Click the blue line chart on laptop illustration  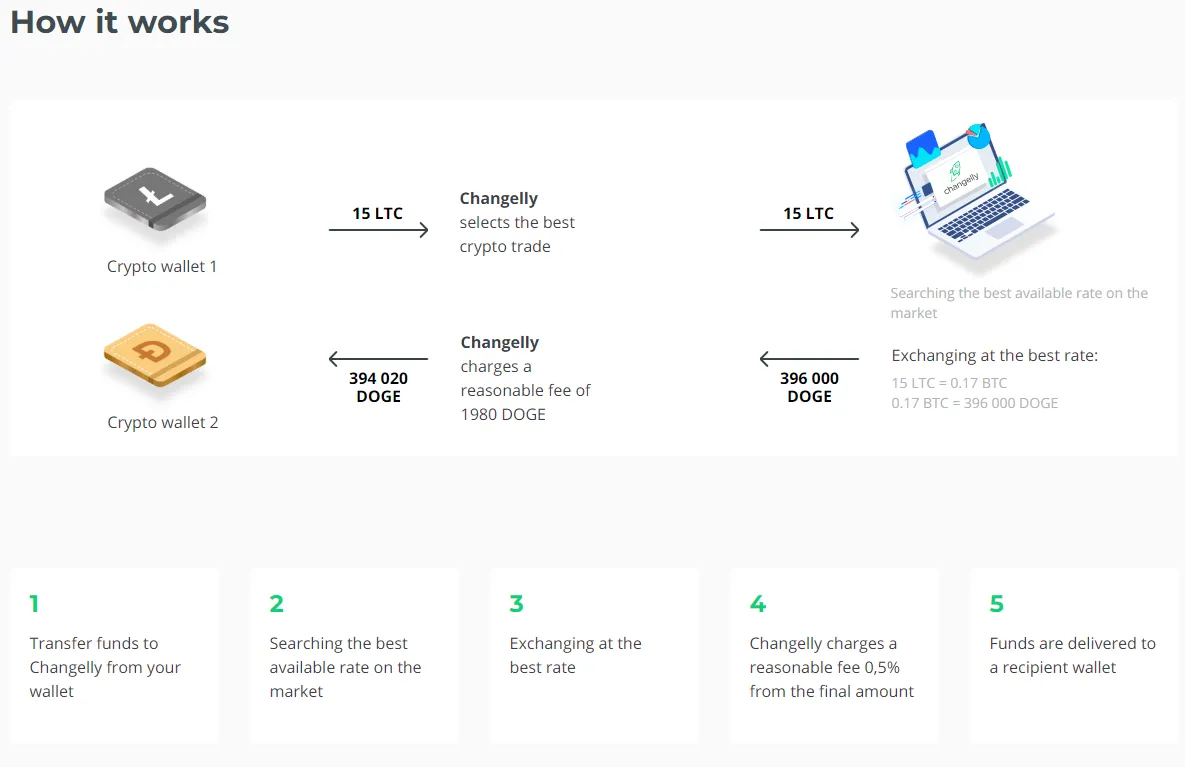(x=921, y=150)
